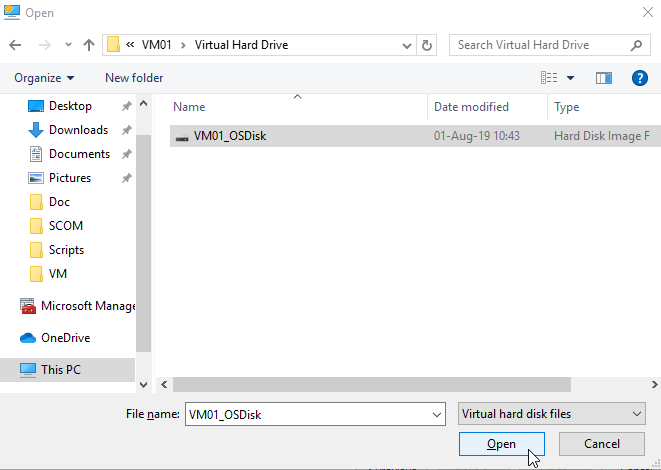Toggle the preview pane
The width and height of the screenshot is (661, 470).
604,78
